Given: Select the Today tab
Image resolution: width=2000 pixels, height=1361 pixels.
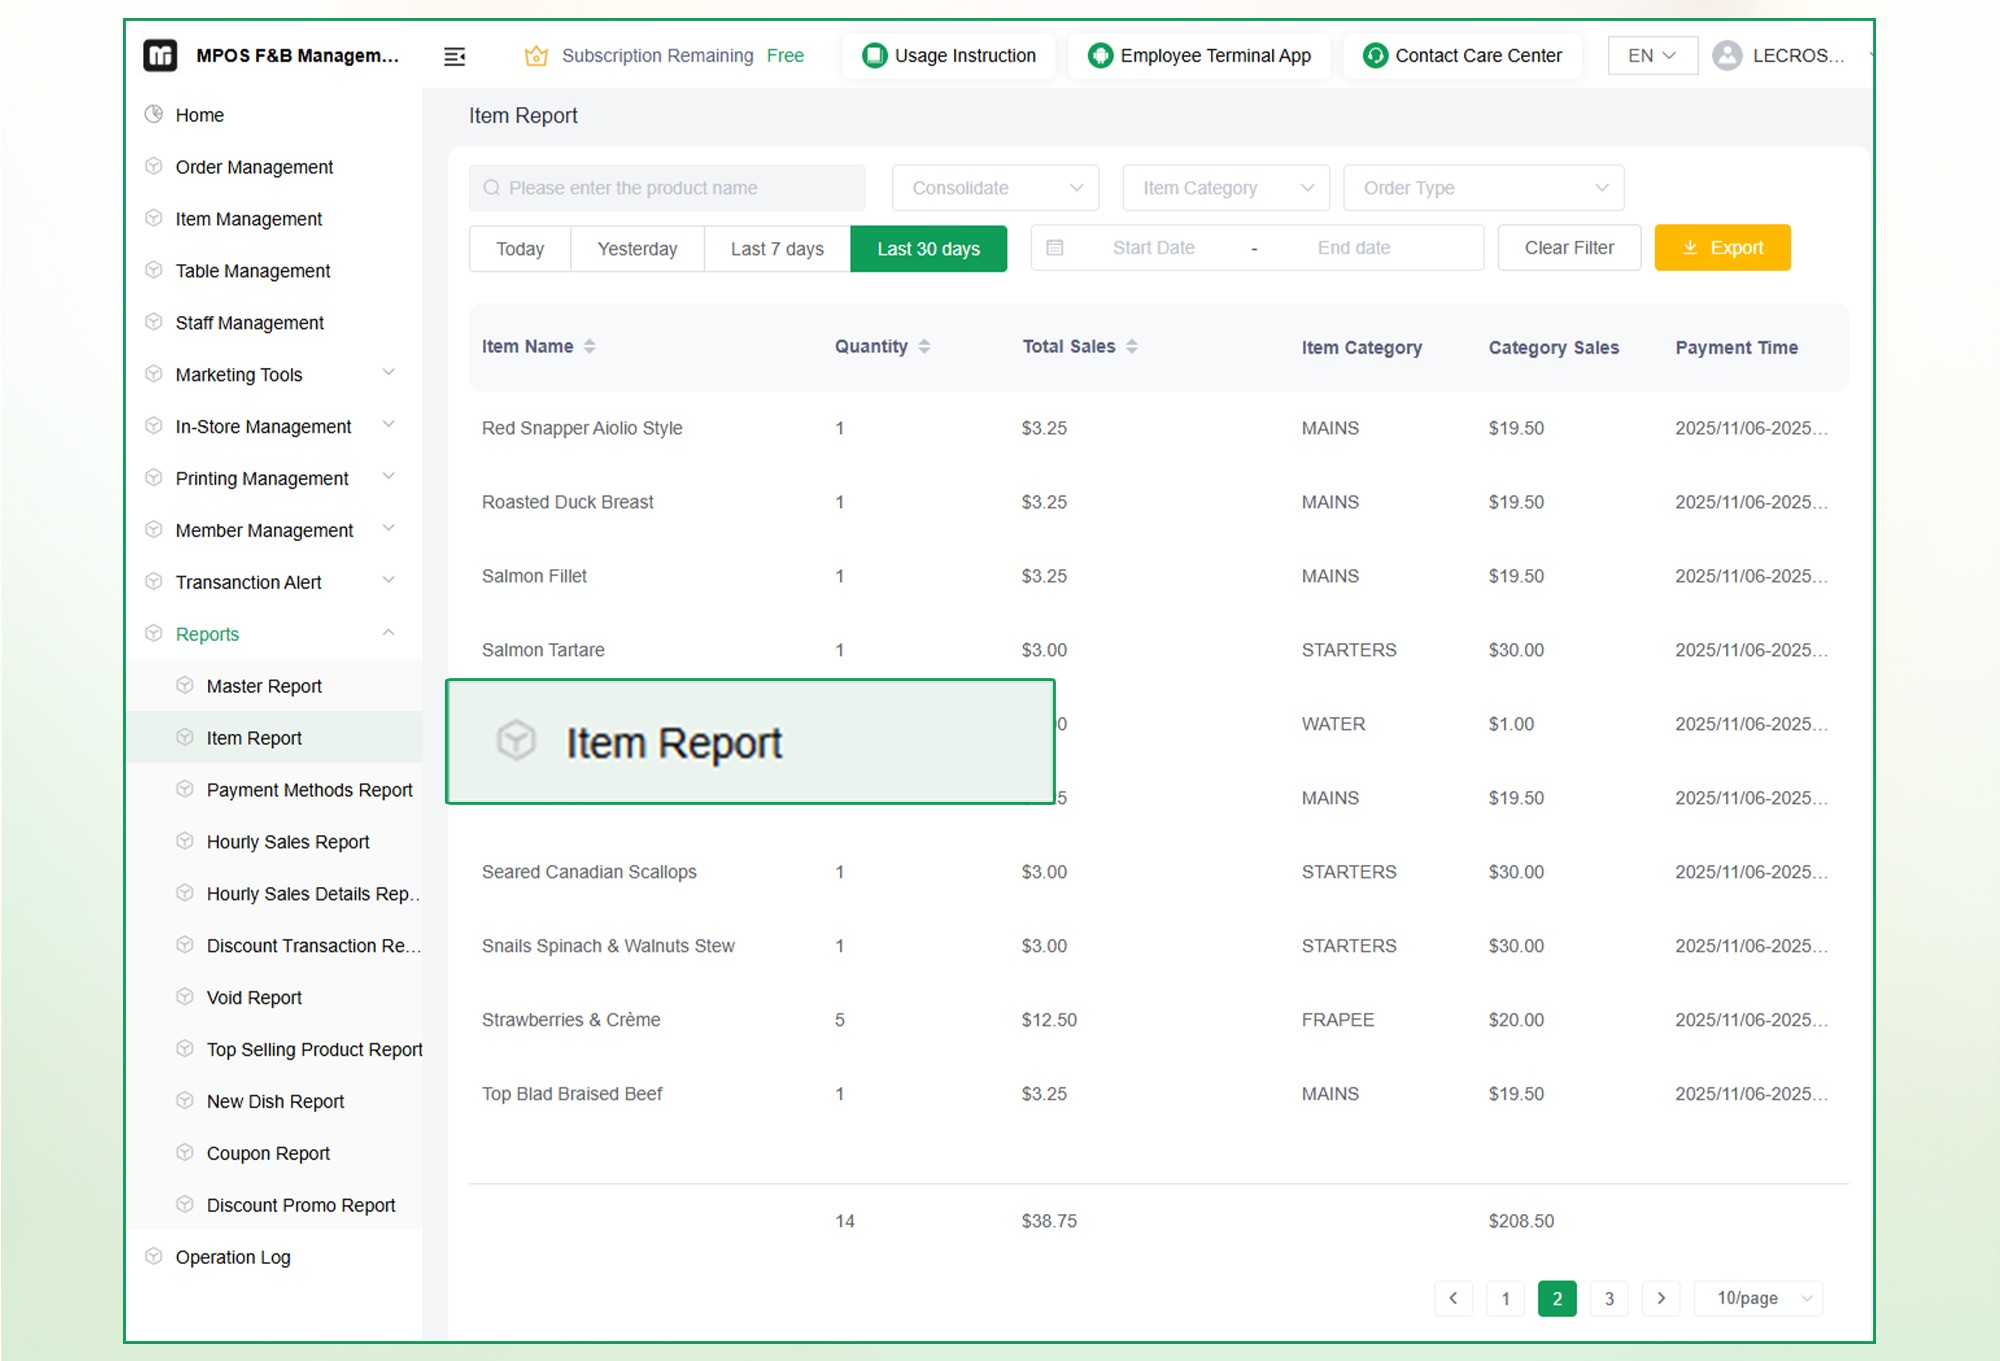Looking at the screenshot, I should 520,248.
